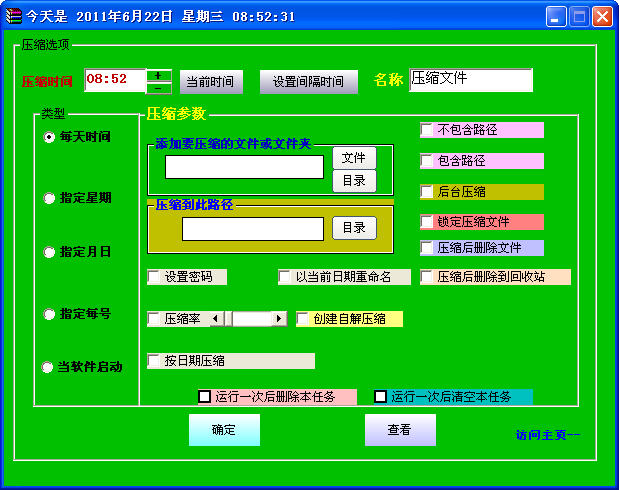Enable the 设置密码 checkbox
The height and width of the screenshot is (490, 619).
tap(154, 277)
